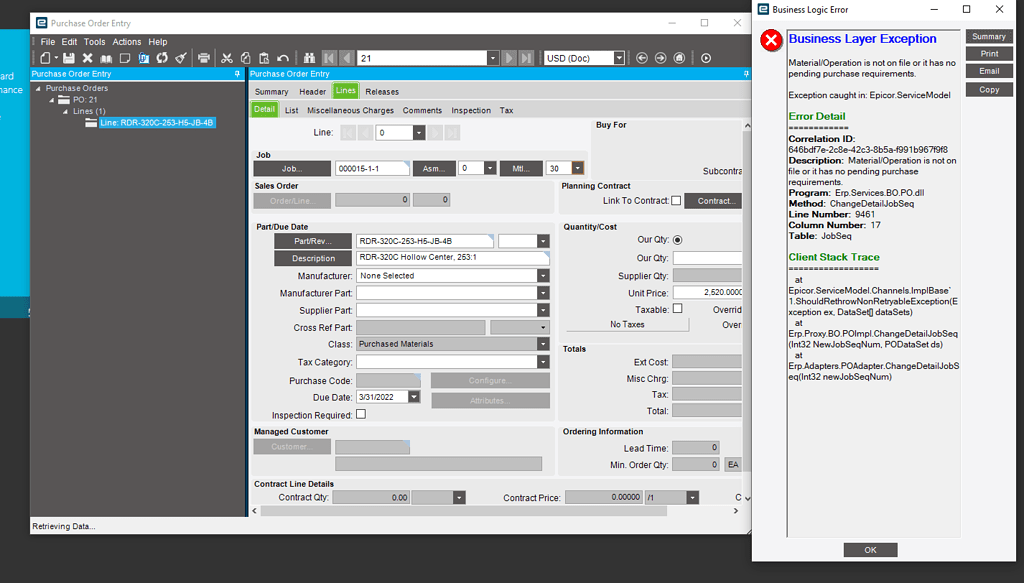The image size is (1024, 583).
Task: Copy the Business Layer Exception details
Action: point(988,89)
